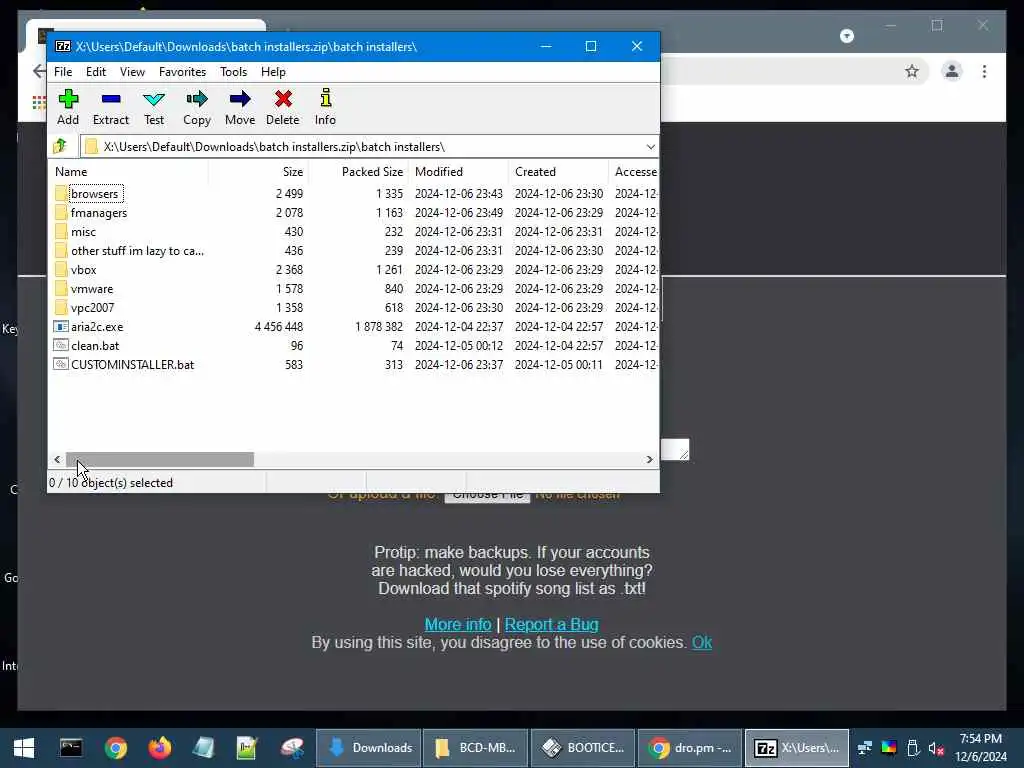
Task: Select the clean.bat file icon
Action: point(61,345)
